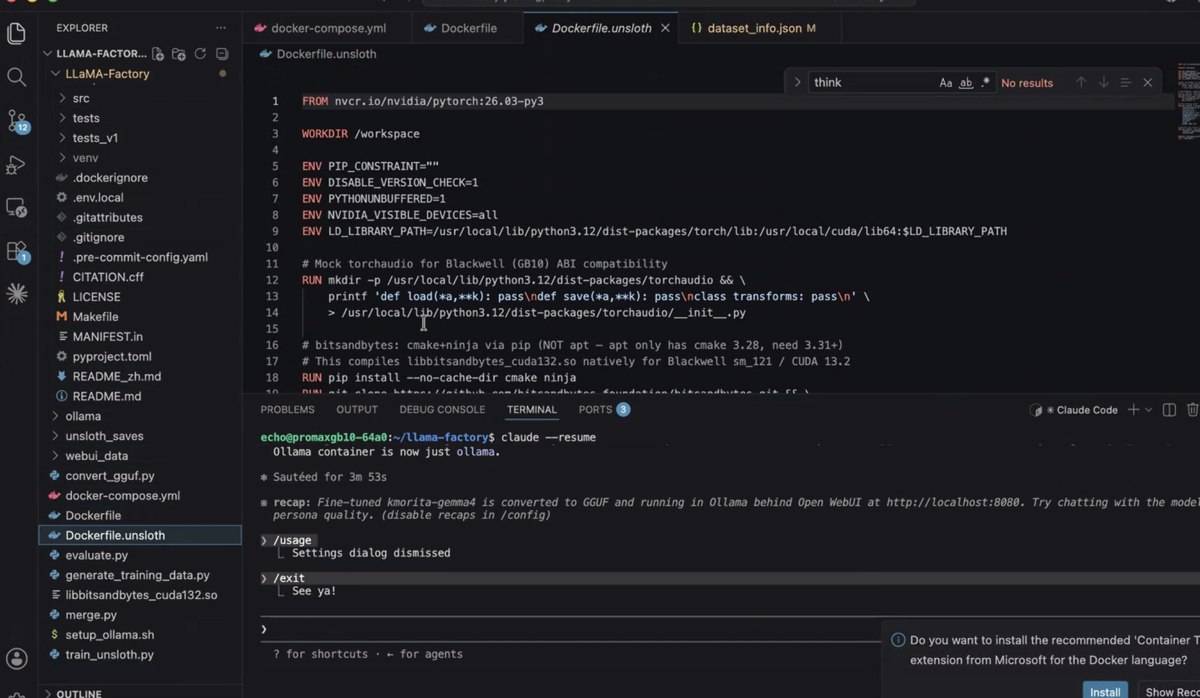Screen dimensions: 1200x698
Task: Click Install button in extension notification
Action: [x=1105, y=691]
